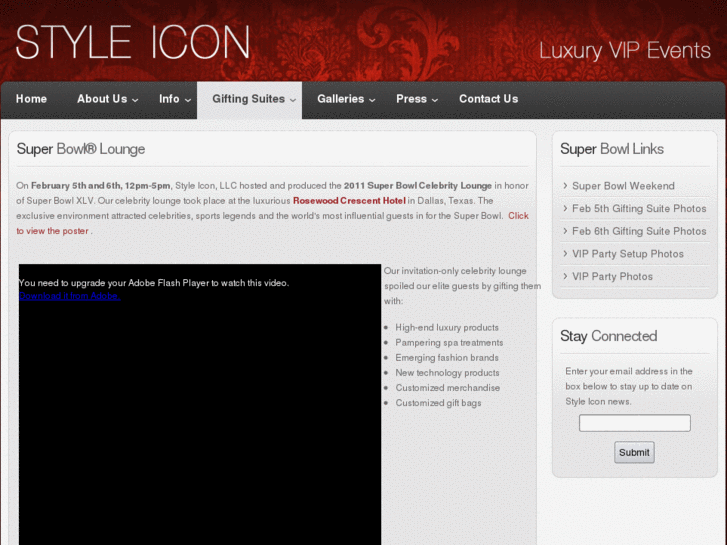Open Super Bowl Weekend link
The image size is (727, 545).
point(623,186)
